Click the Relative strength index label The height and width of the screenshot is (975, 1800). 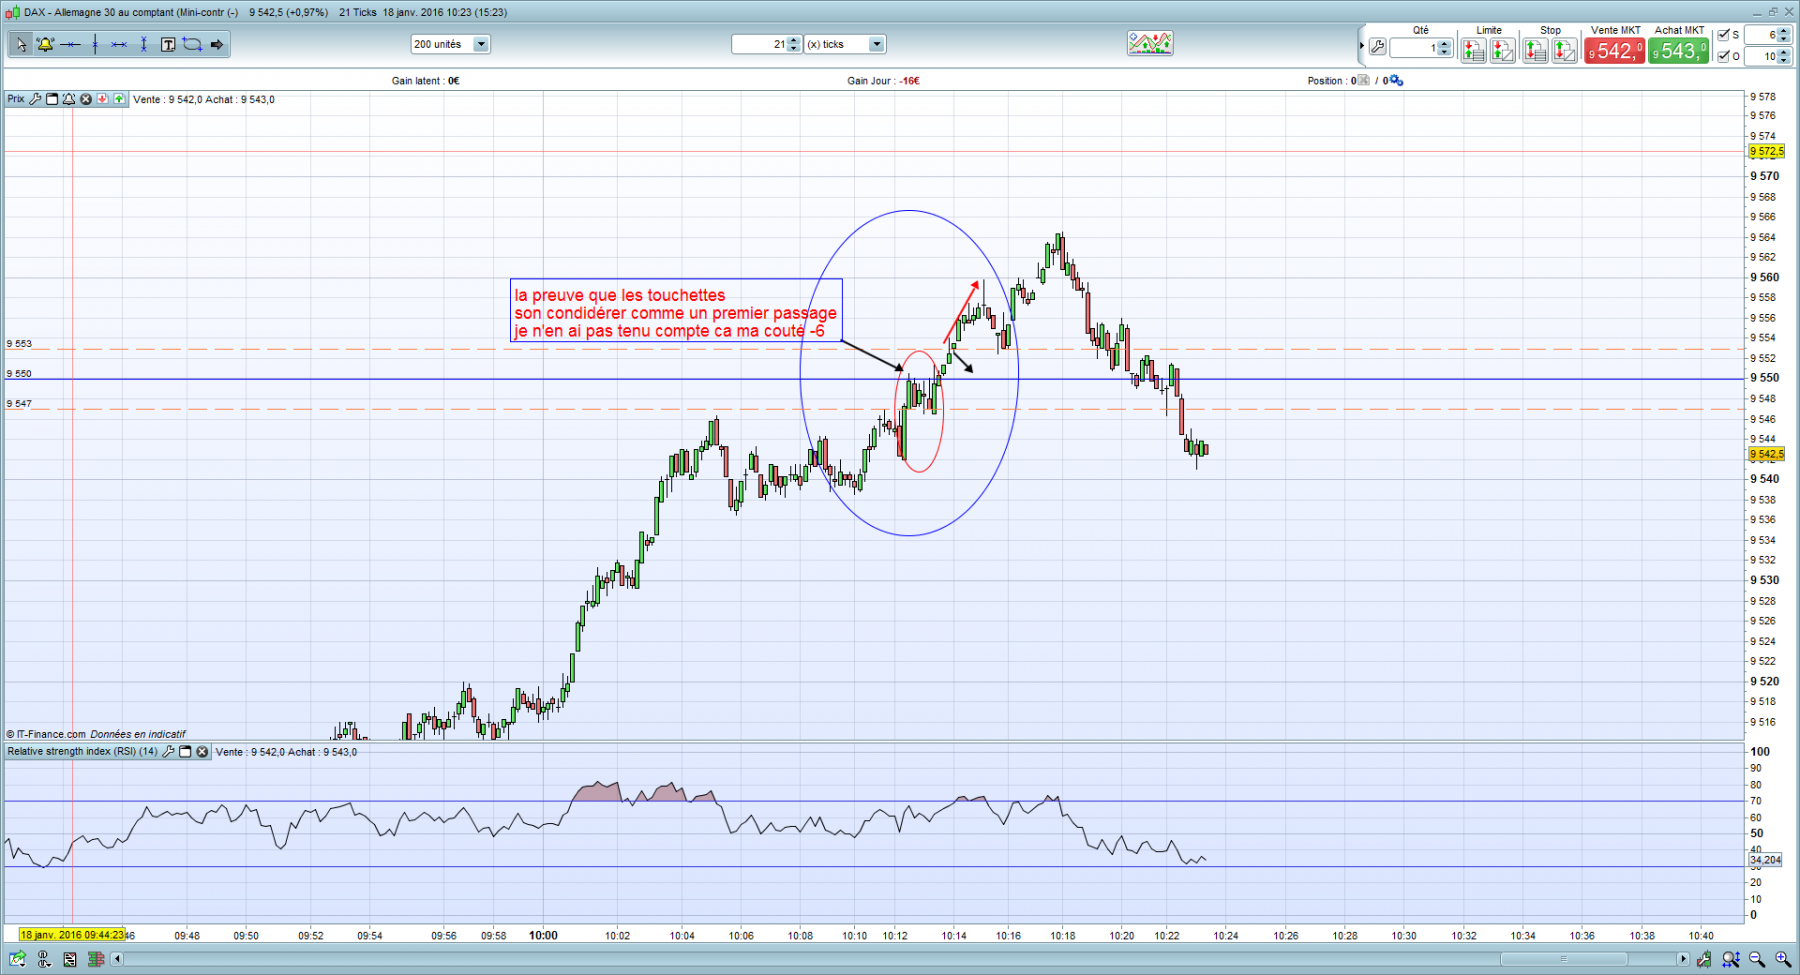coord(82,752)
